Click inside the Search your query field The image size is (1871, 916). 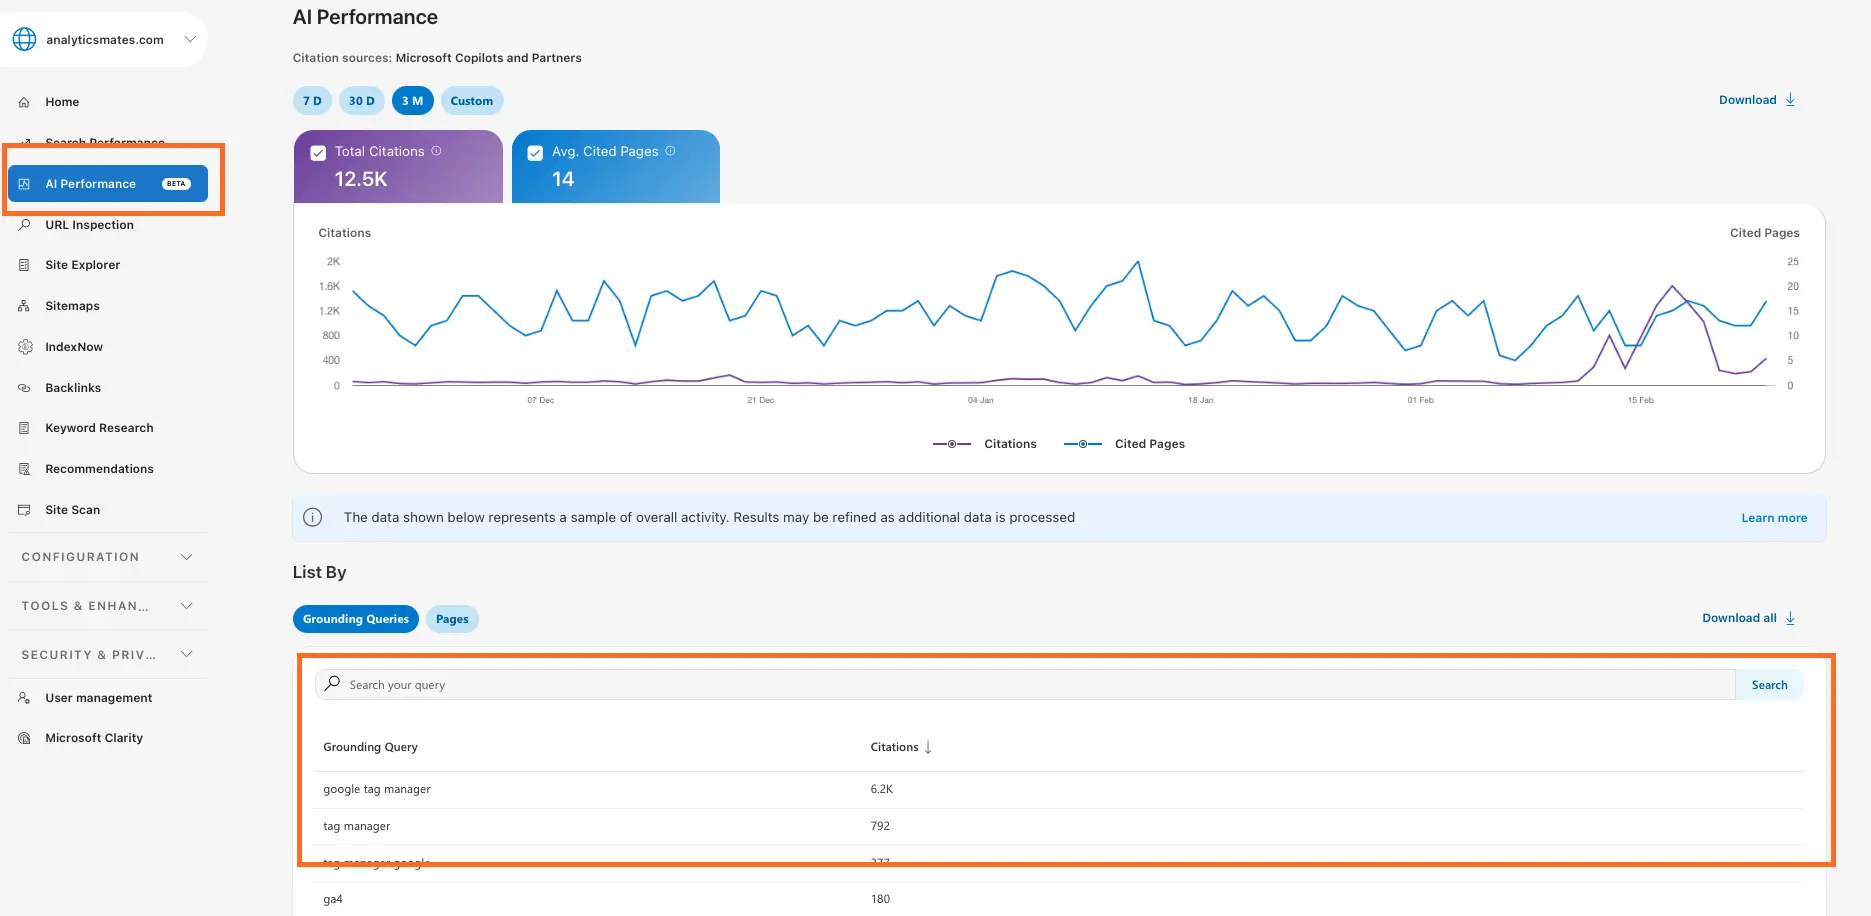700,684
